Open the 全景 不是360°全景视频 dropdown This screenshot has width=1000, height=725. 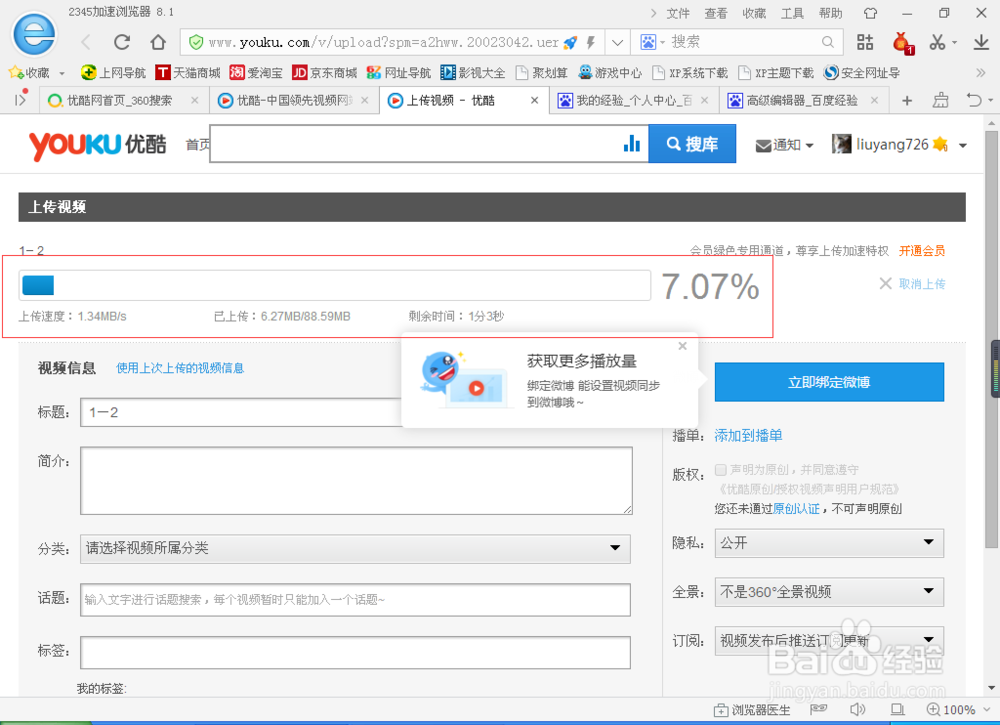(829, 592)
